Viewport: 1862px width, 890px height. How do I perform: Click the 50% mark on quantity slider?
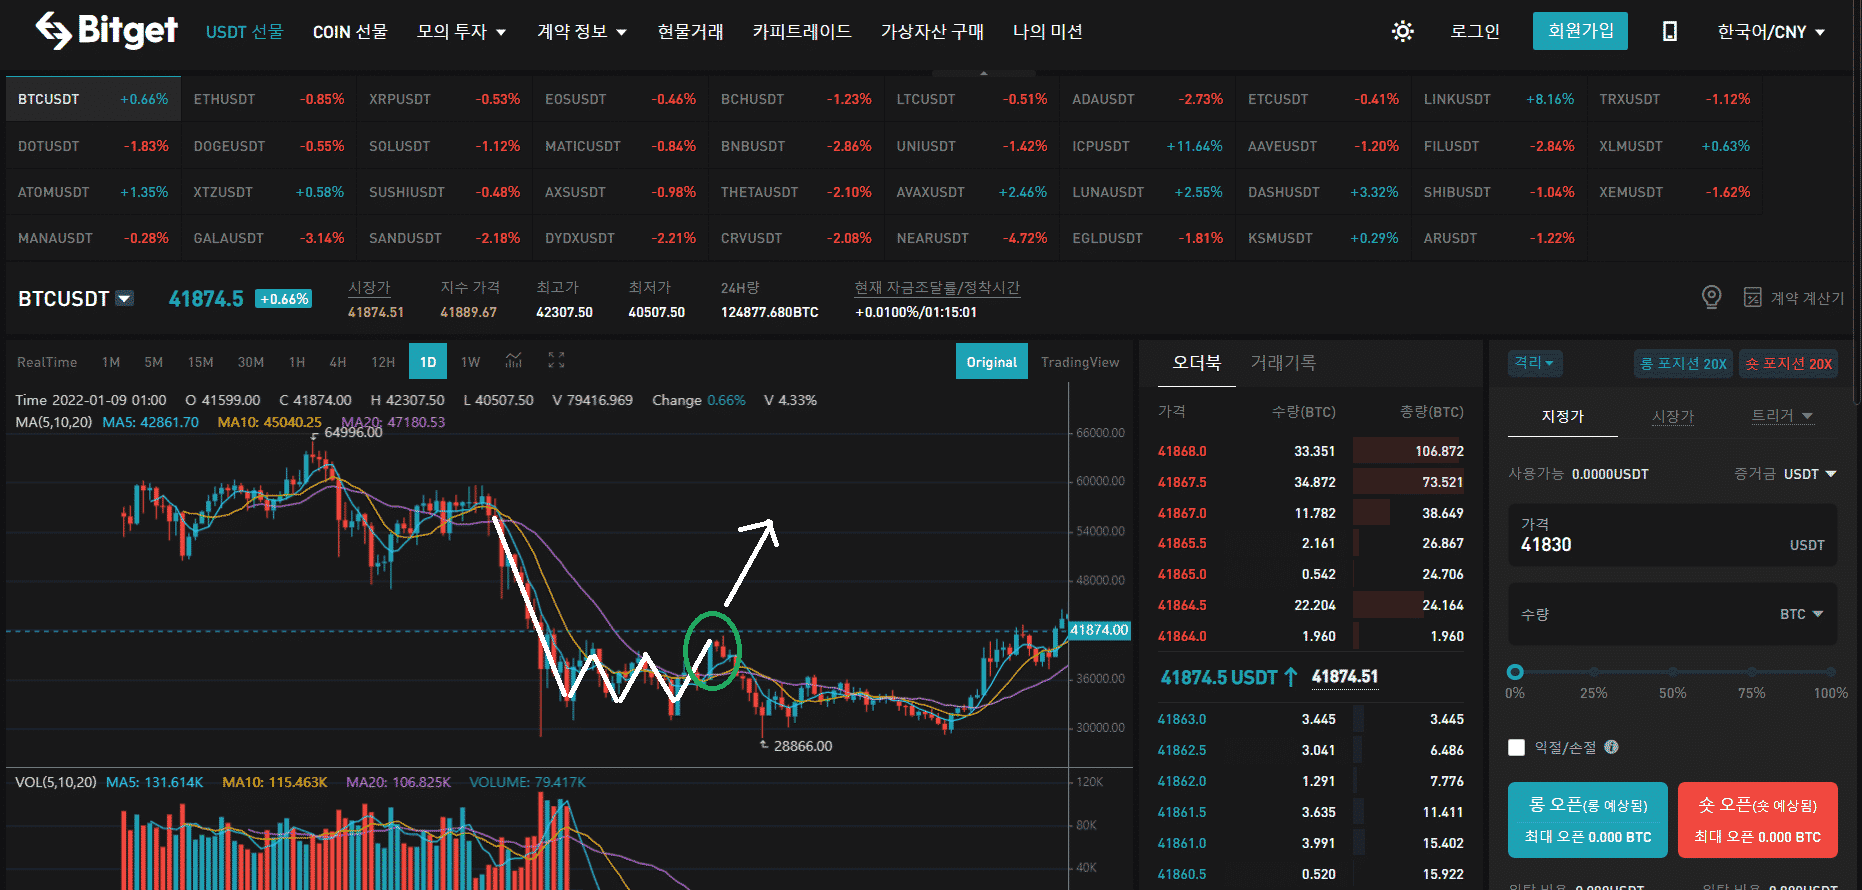point(1672,672)
